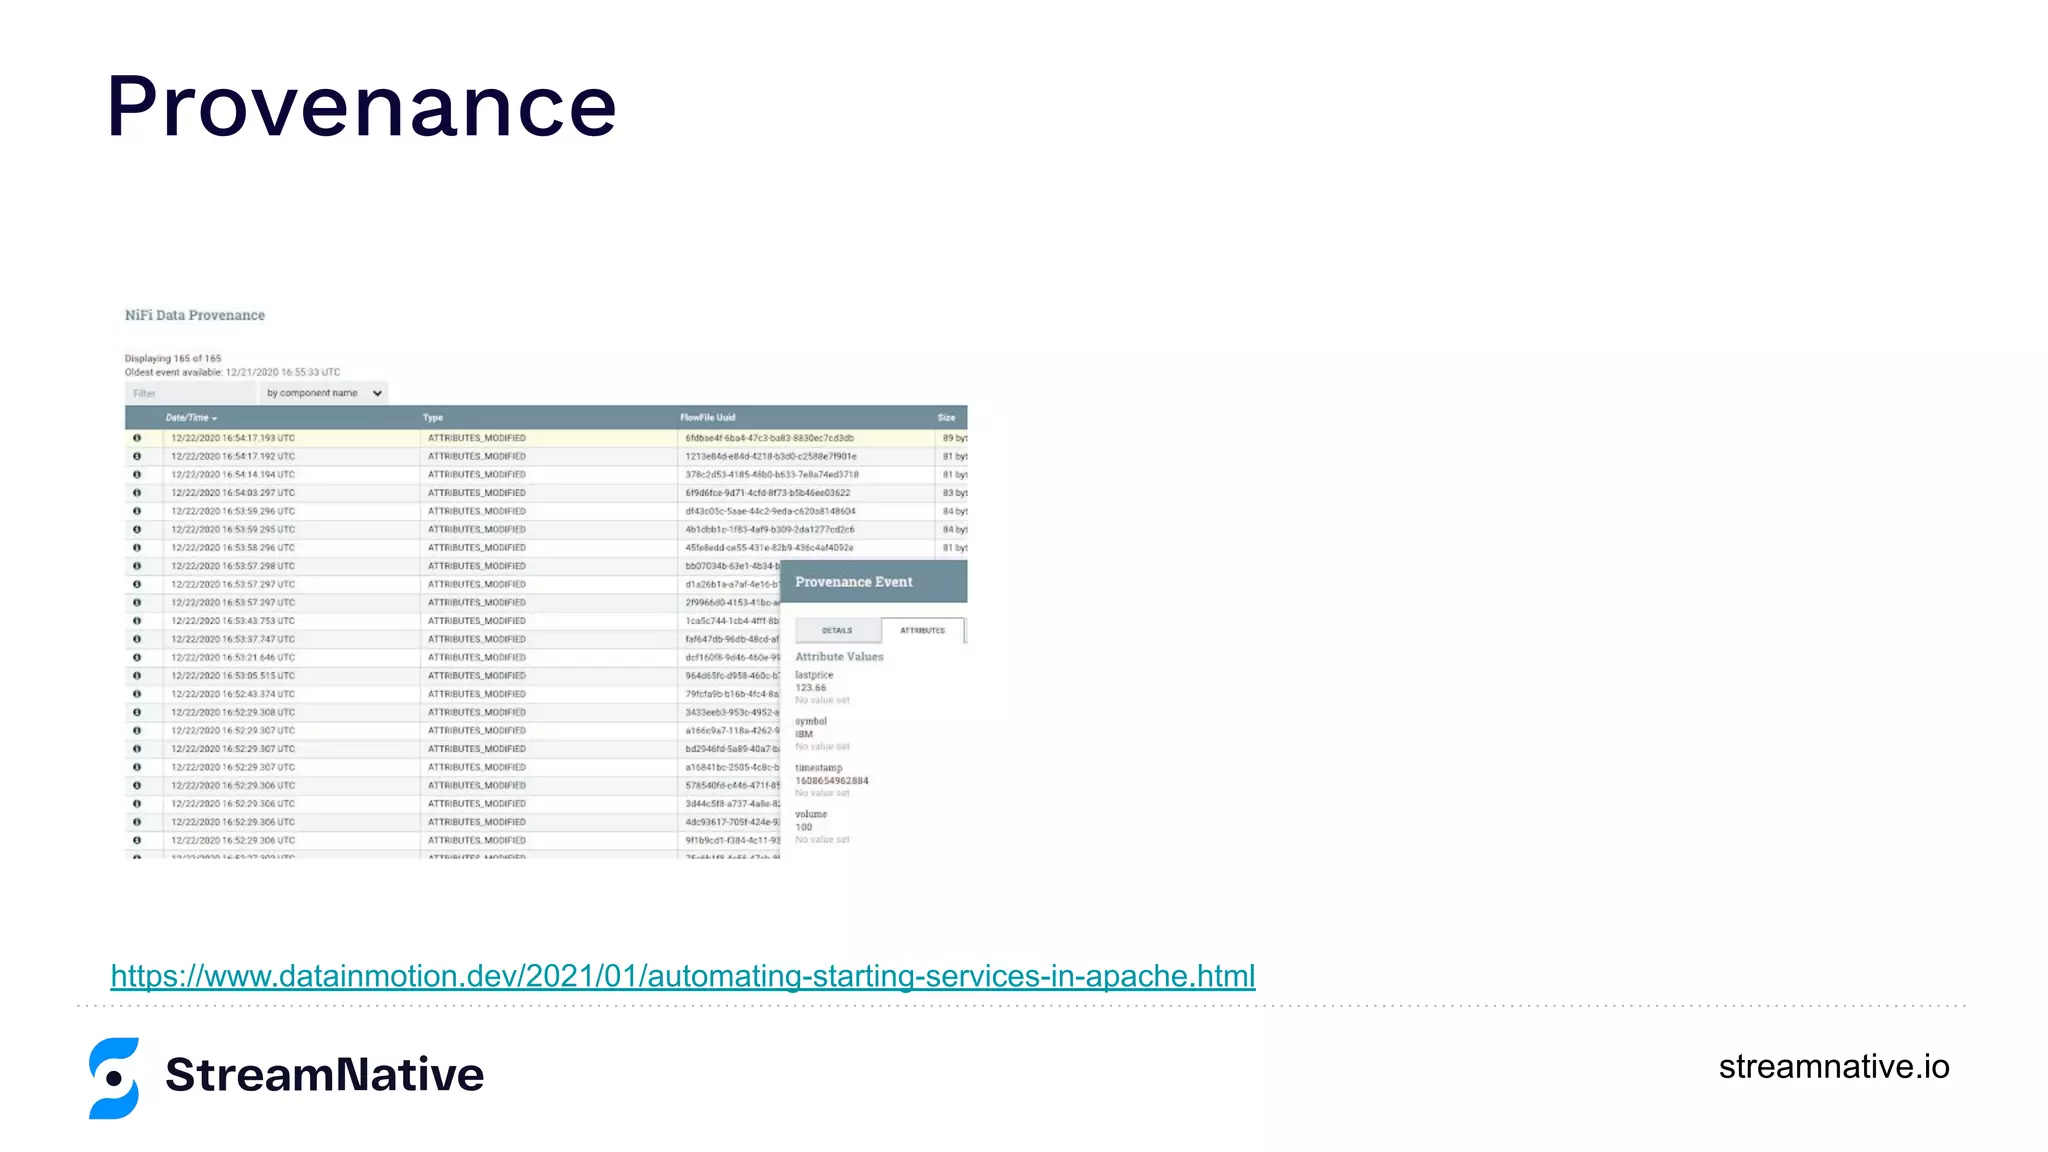Switch to the DETAILS tab
The image size is (2048, 1152).
(x=837, y=631)
